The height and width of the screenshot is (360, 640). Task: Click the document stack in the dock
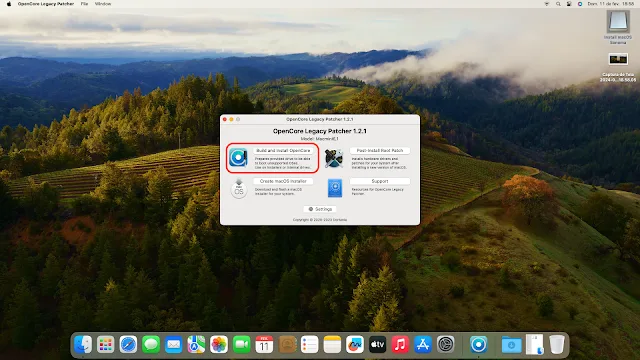pos(535,344)
